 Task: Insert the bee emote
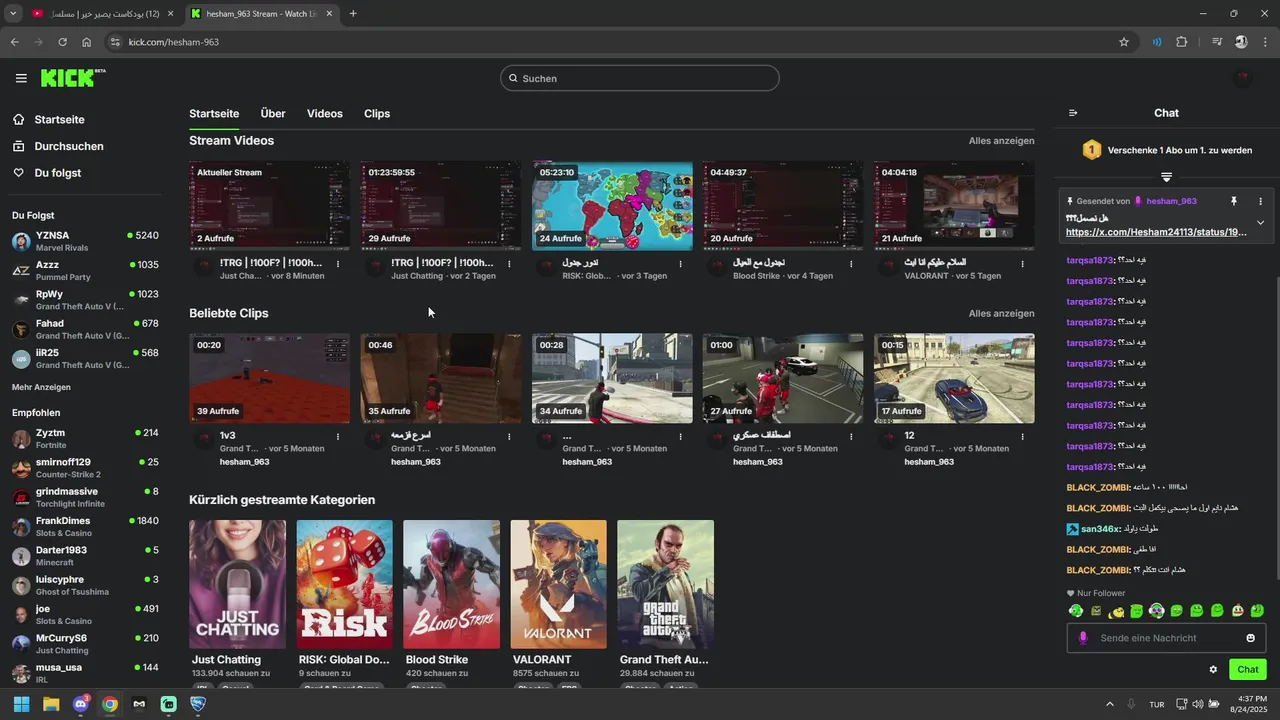point(1116,611)
